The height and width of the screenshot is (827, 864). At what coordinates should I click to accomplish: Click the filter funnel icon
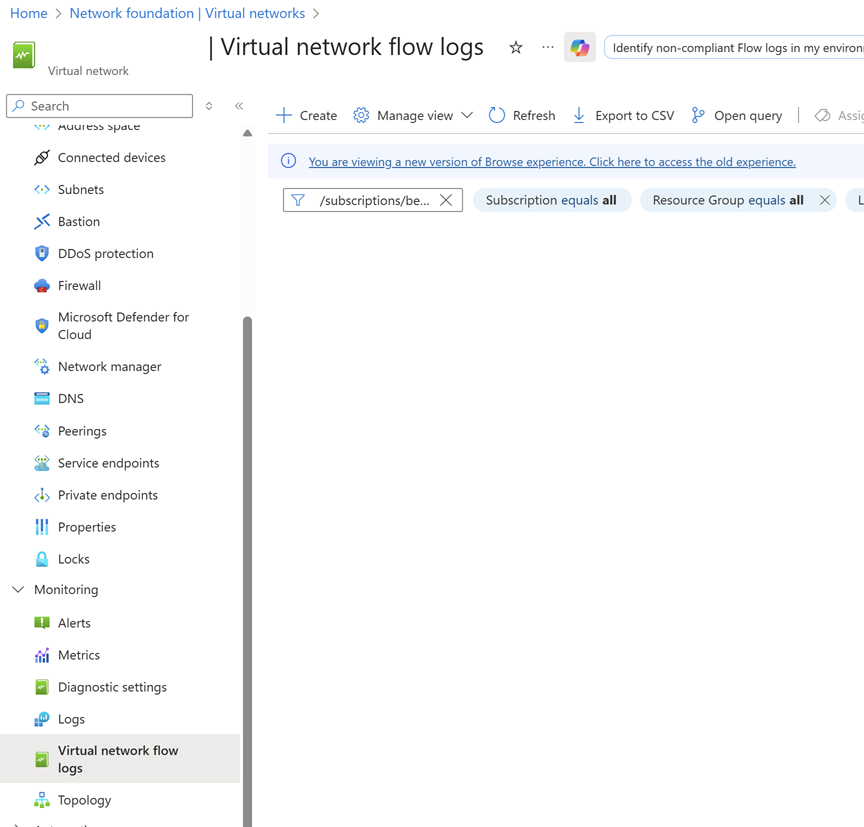(298, 200)
